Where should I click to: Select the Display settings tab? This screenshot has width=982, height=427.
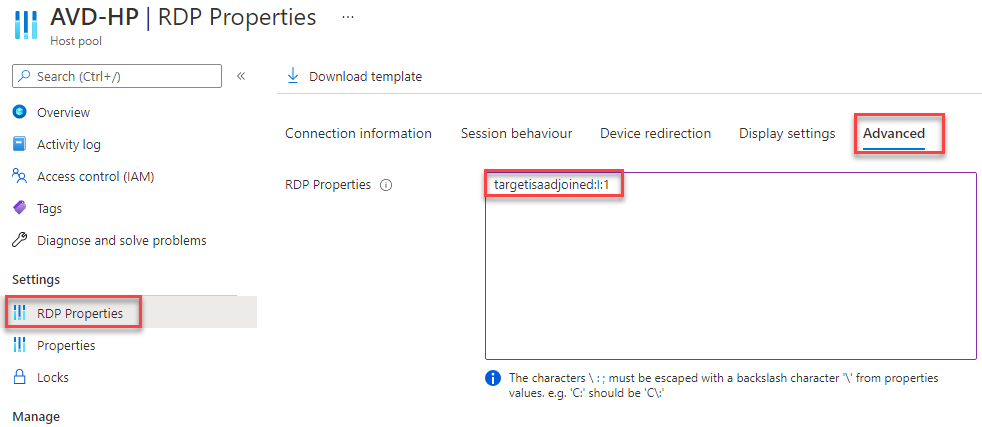(x=787, y=133)
